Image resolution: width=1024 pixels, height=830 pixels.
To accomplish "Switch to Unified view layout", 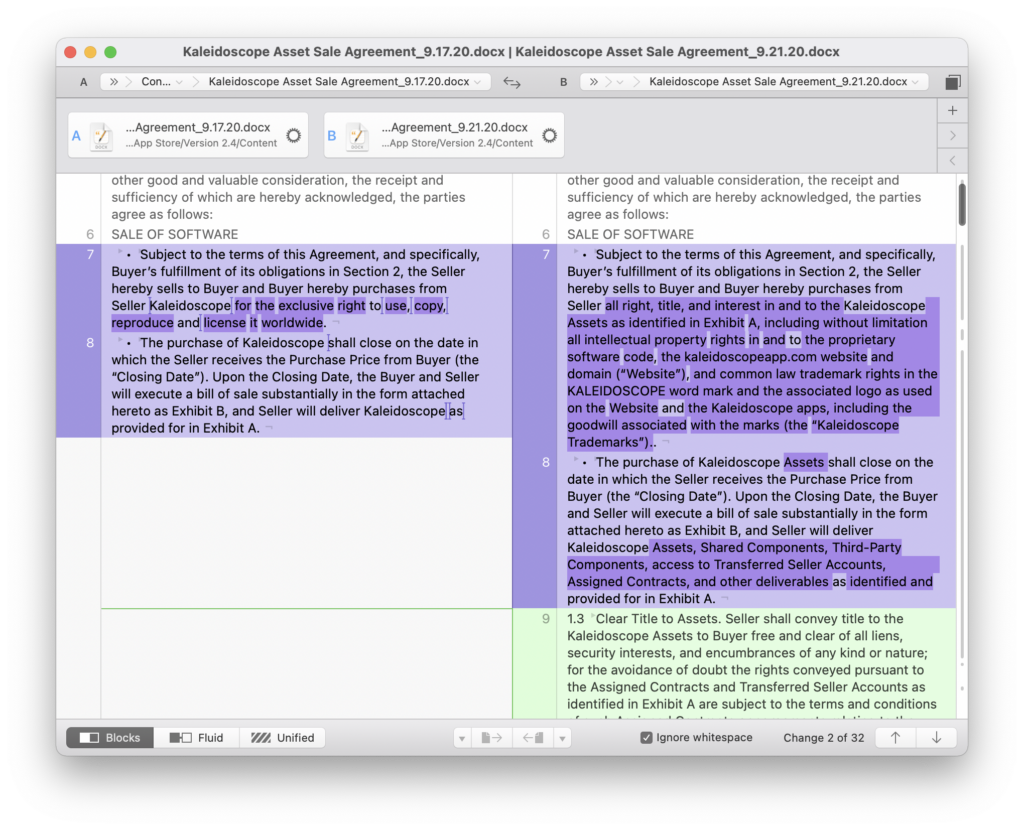I will pos(283,738).
